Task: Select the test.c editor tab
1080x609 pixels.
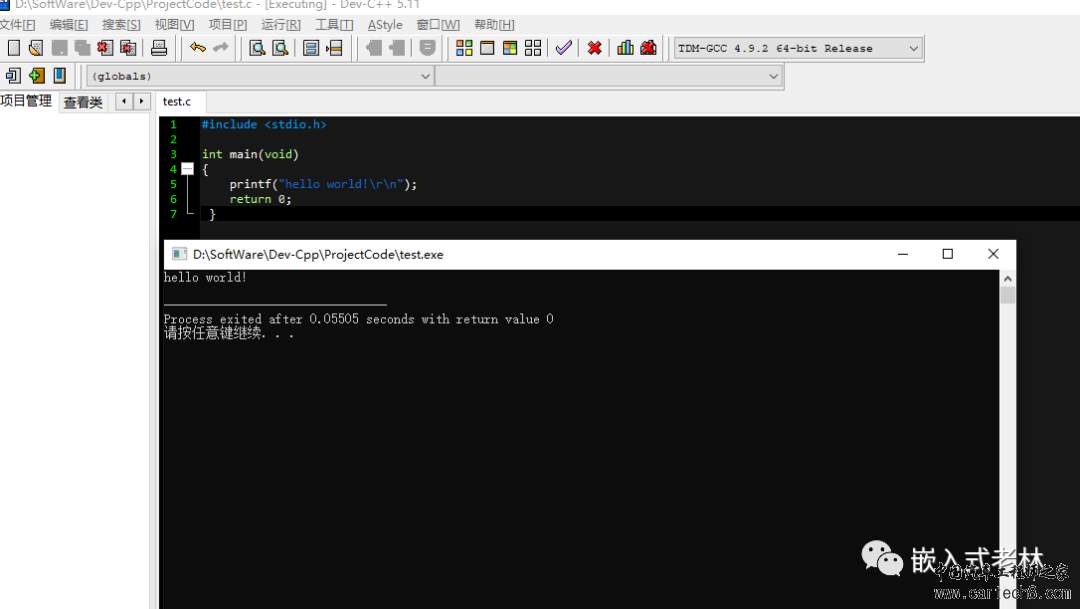Action: pos(177,101)
